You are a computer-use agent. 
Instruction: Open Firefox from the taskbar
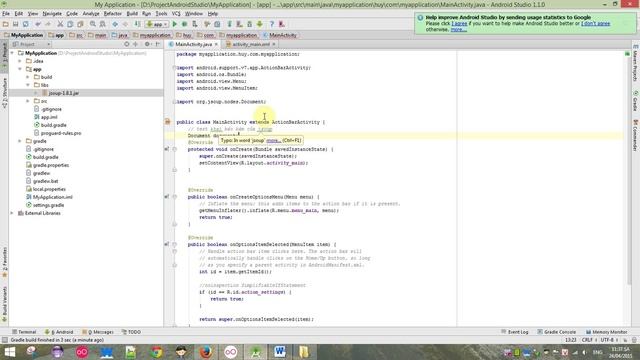tap(206, 352)
